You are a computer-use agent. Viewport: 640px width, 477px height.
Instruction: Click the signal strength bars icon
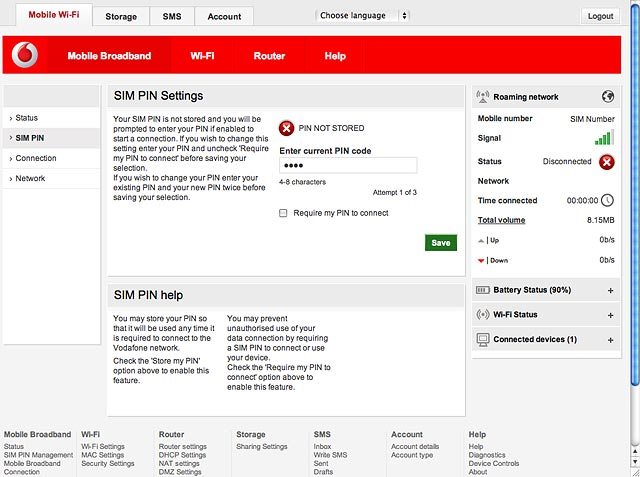click(x=604, y=138)
